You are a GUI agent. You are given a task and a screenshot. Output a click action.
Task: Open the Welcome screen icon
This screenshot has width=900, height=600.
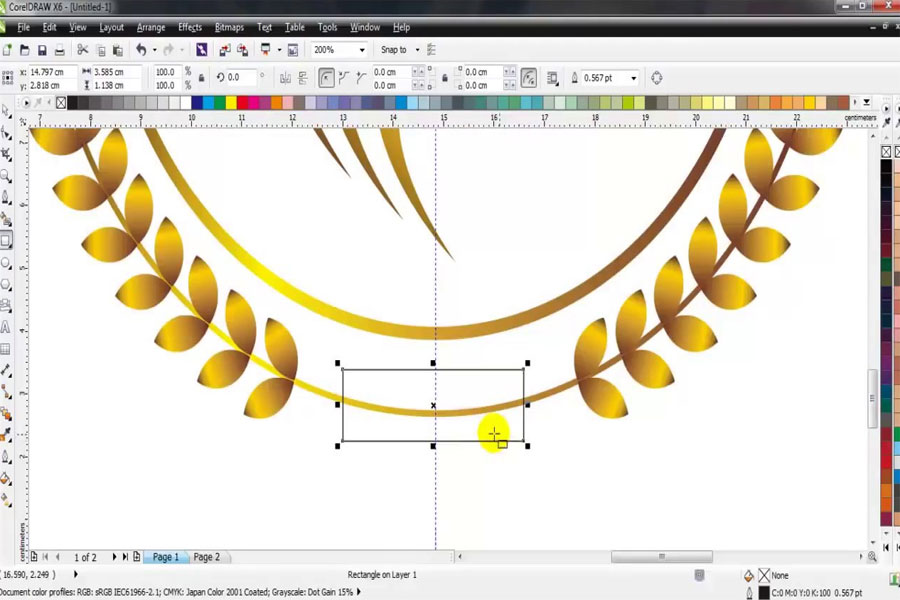pyautogui.click(x=293, y=50)
